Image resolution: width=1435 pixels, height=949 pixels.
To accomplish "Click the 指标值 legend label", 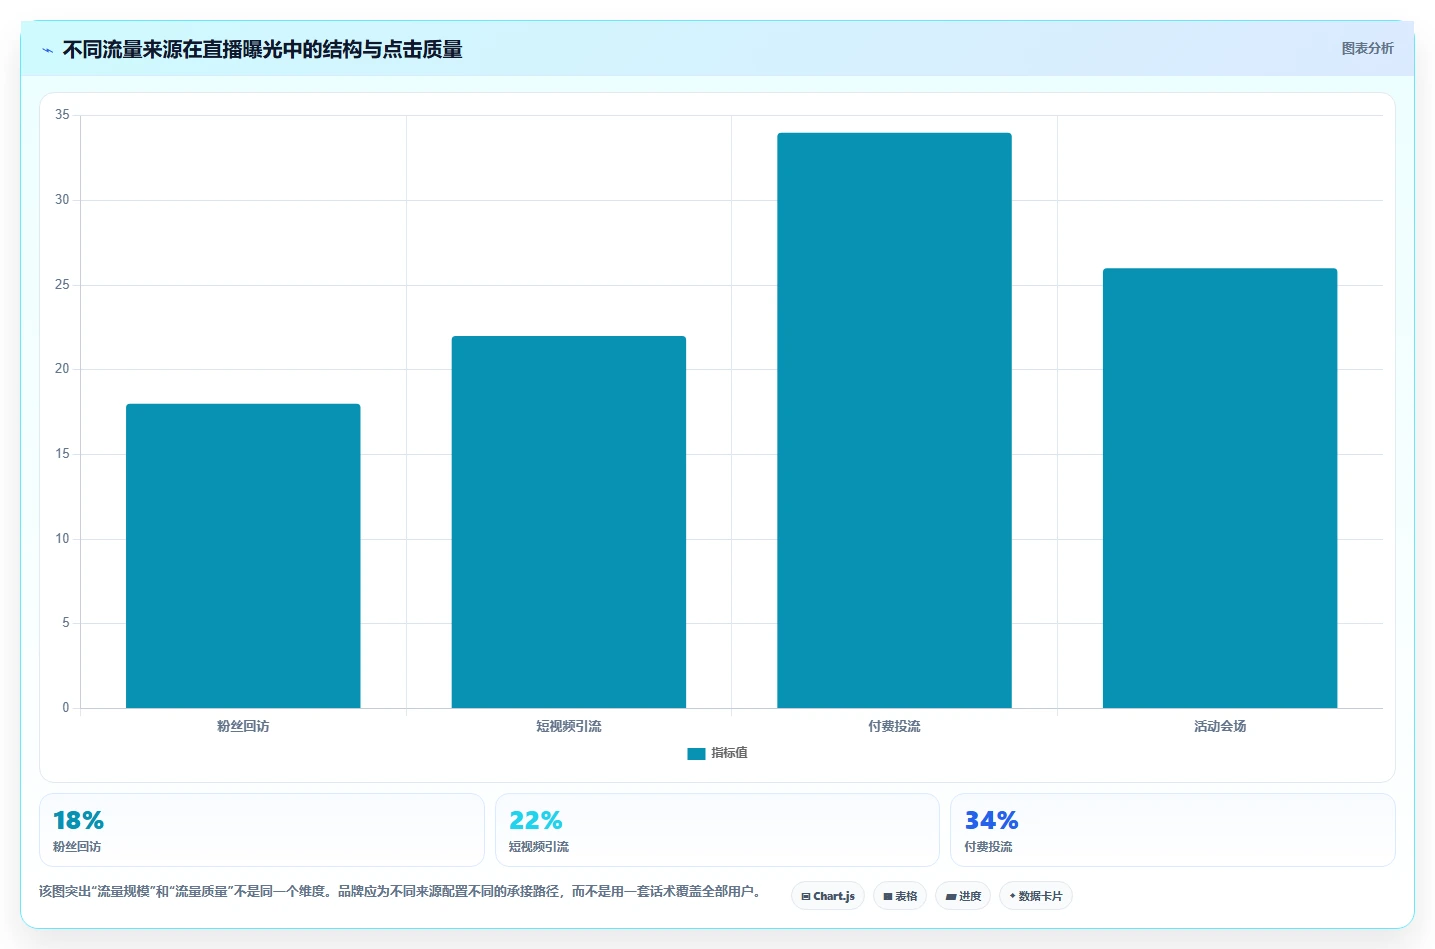I will (729, 753).
